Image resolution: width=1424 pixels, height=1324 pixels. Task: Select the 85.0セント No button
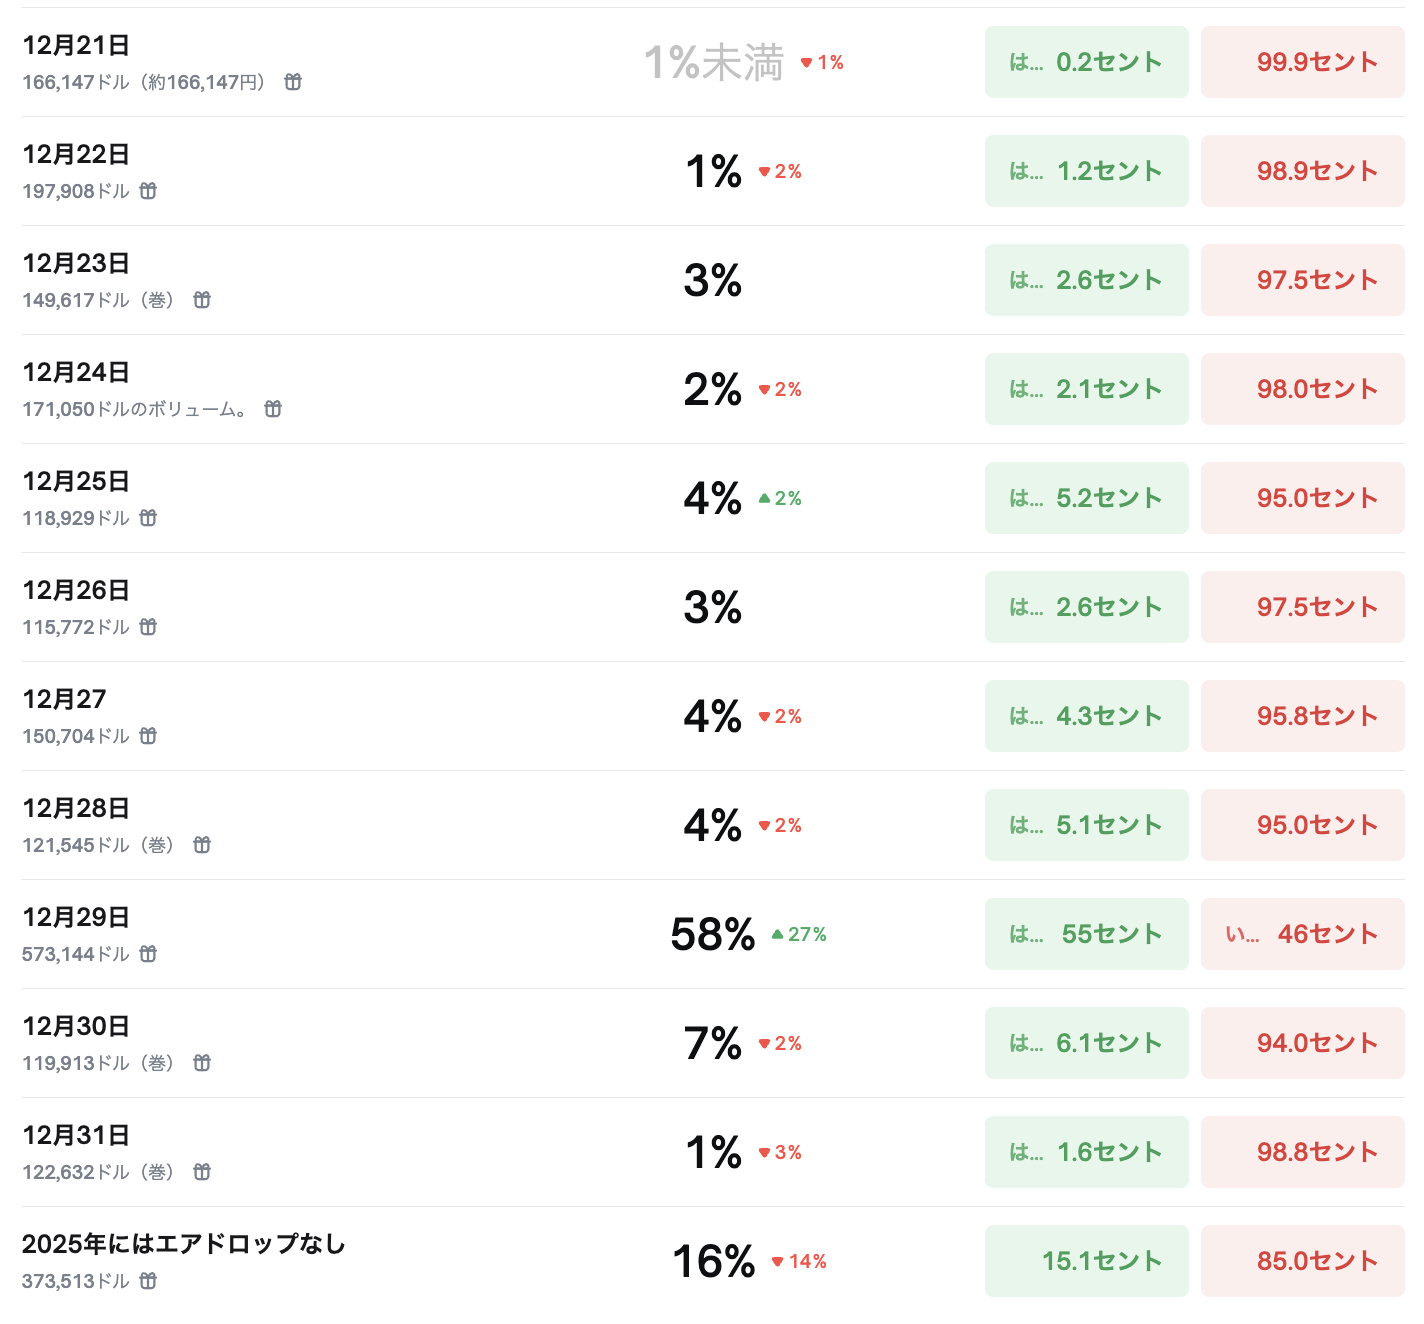[x=1302, y=1261]
